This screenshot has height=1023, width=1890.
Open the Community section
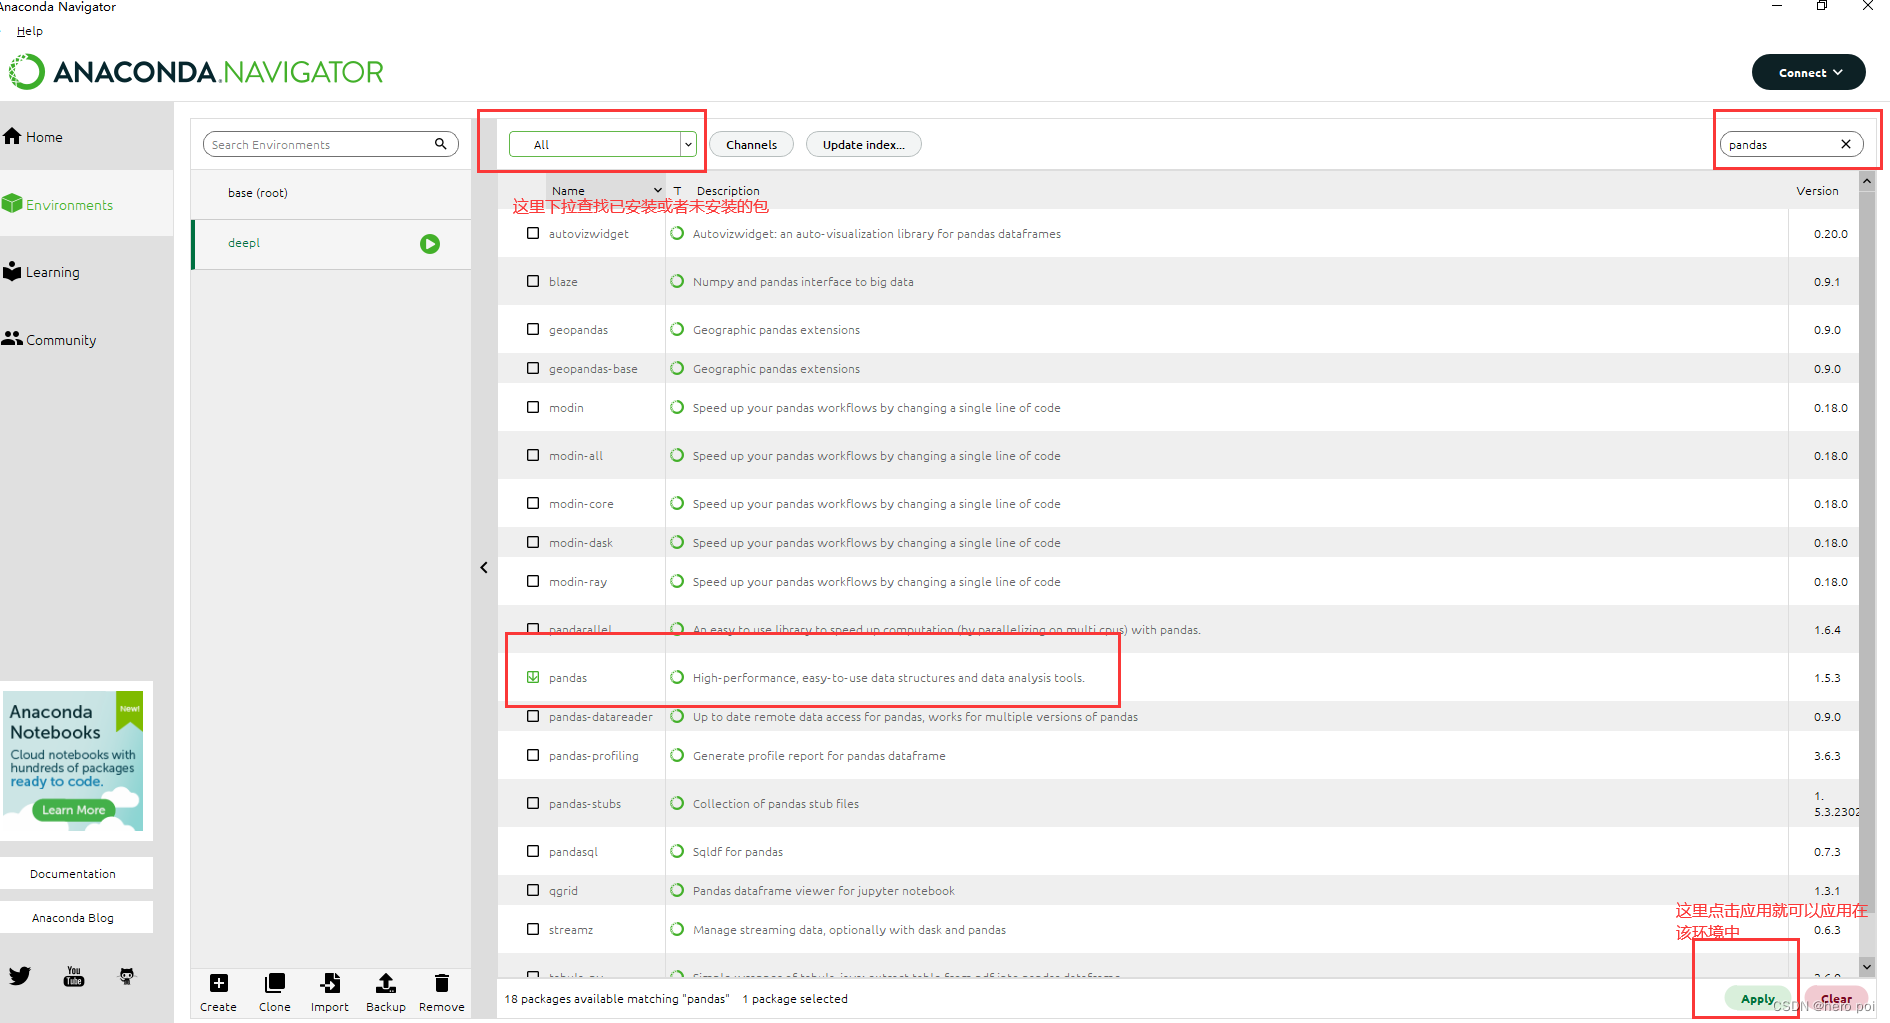pyautogui.click(x=50, y=340)
